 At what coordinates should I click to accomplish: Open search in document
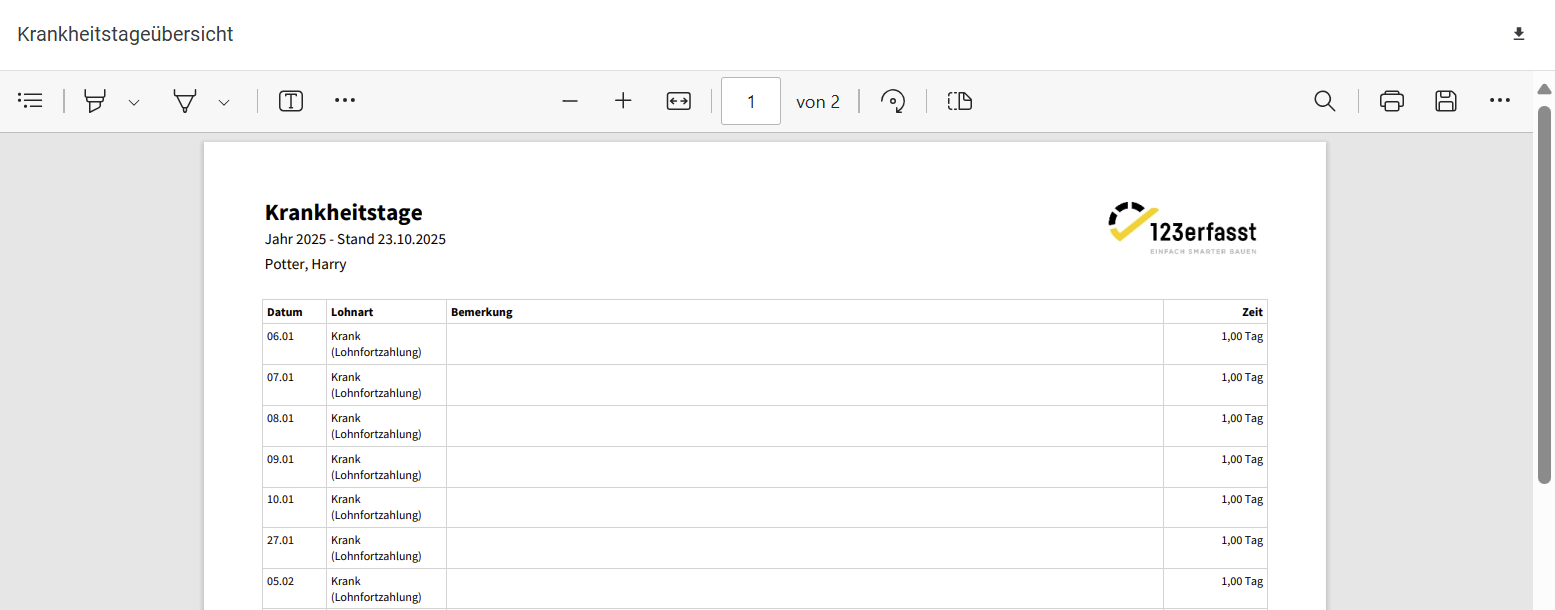point(1325,101)
